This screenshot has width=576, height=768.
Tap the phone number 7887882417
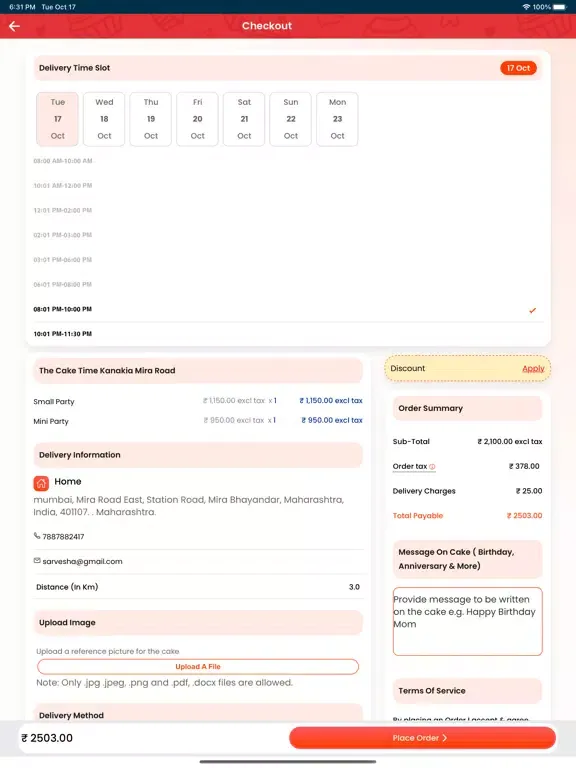(x=63, y=537)
